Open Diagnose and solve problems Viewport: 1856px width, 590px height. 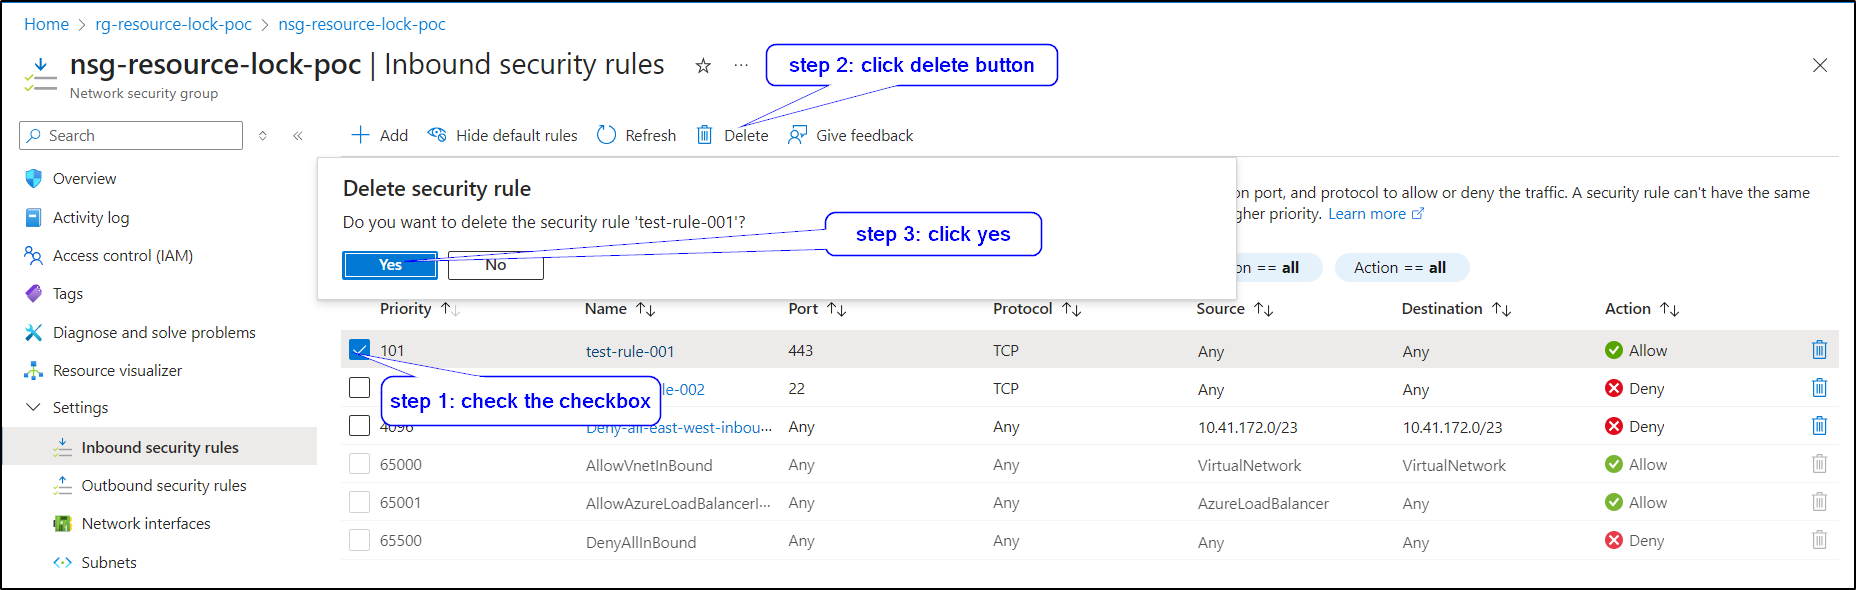coord(154,333)
